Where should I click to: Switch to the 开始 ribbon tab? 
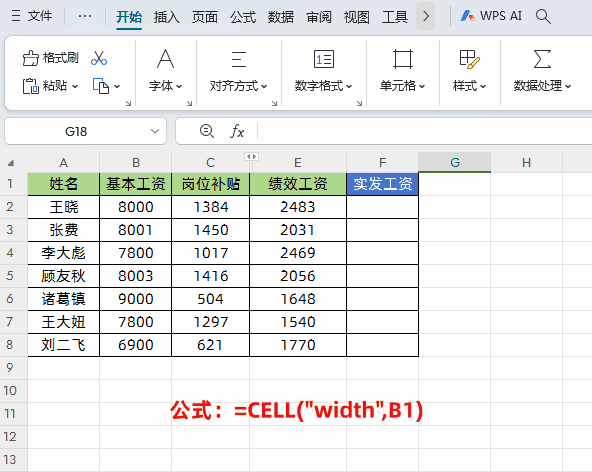tap(129, 17)
